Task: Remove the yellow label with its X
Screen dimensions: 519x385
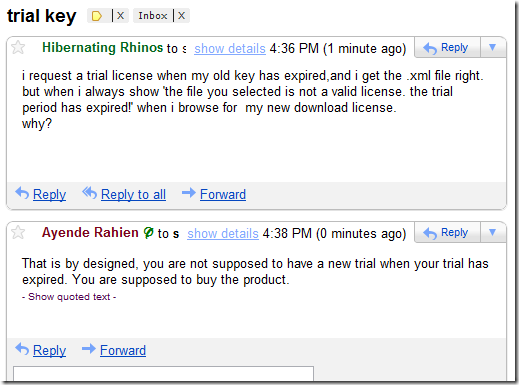Action: pyautogui.click(x=120, y=15)
